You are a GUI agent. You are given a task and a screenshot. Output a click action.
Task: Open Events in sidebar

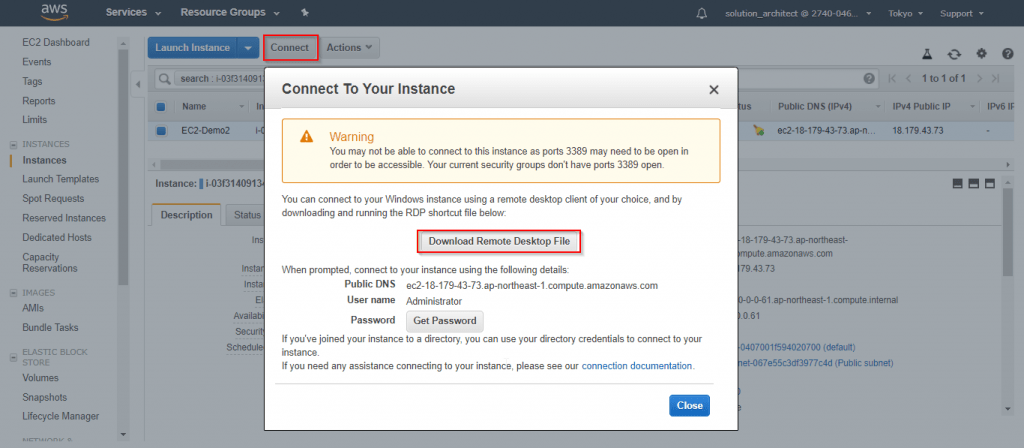click(37, 62)
